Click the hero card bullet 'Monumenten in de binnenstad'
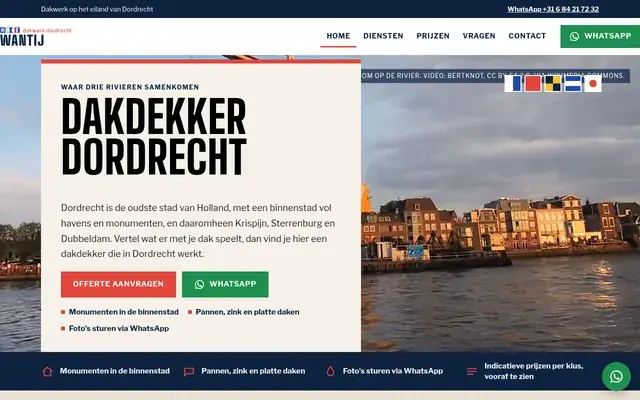This screenshot has height=400, width=640. tap(124, 312)
